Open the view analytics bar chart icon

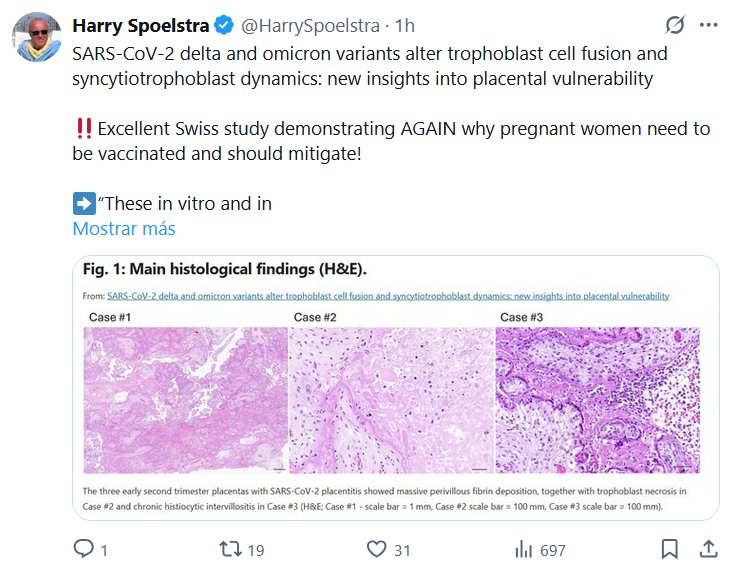(524, 549)
